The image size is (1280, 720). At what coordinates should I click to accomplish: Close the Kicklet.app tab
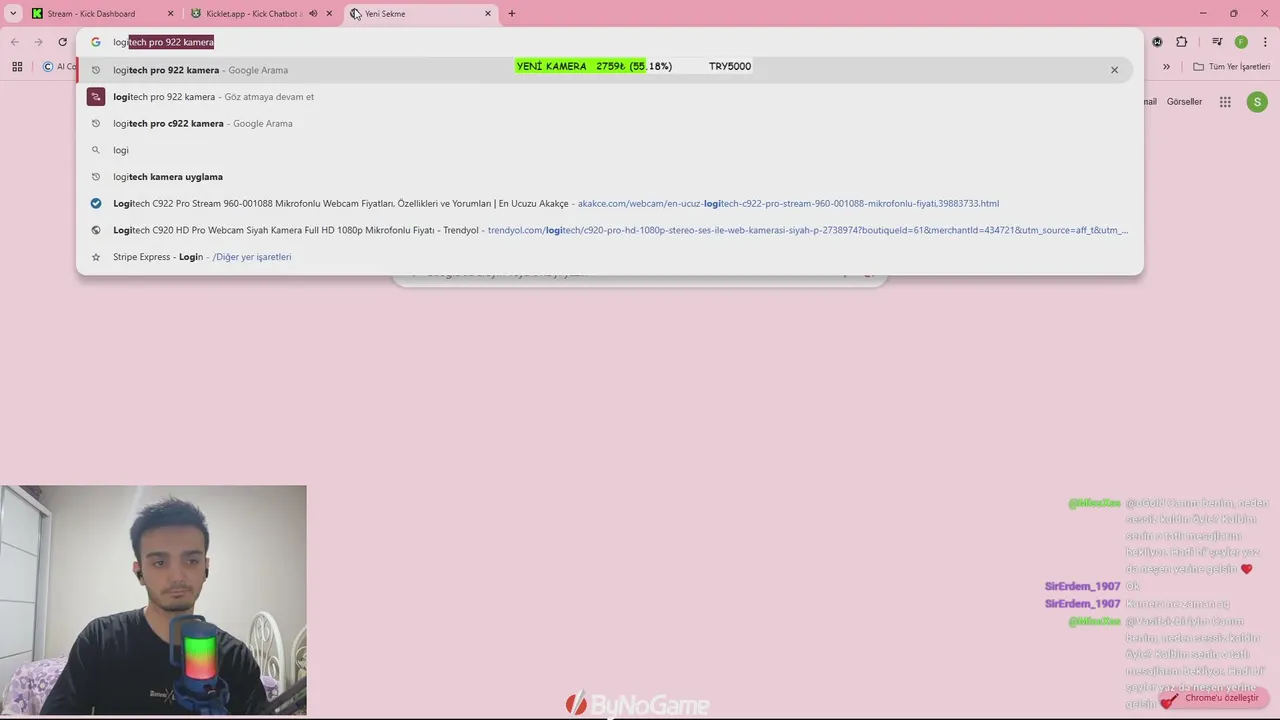[329, 14]
